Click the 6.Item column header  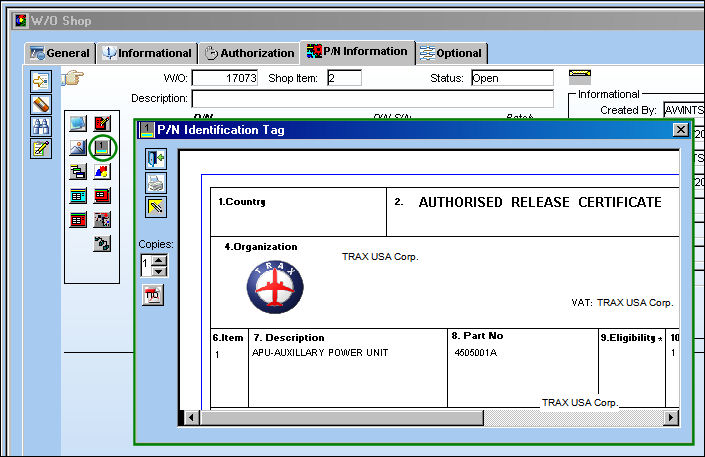(228, 338)
